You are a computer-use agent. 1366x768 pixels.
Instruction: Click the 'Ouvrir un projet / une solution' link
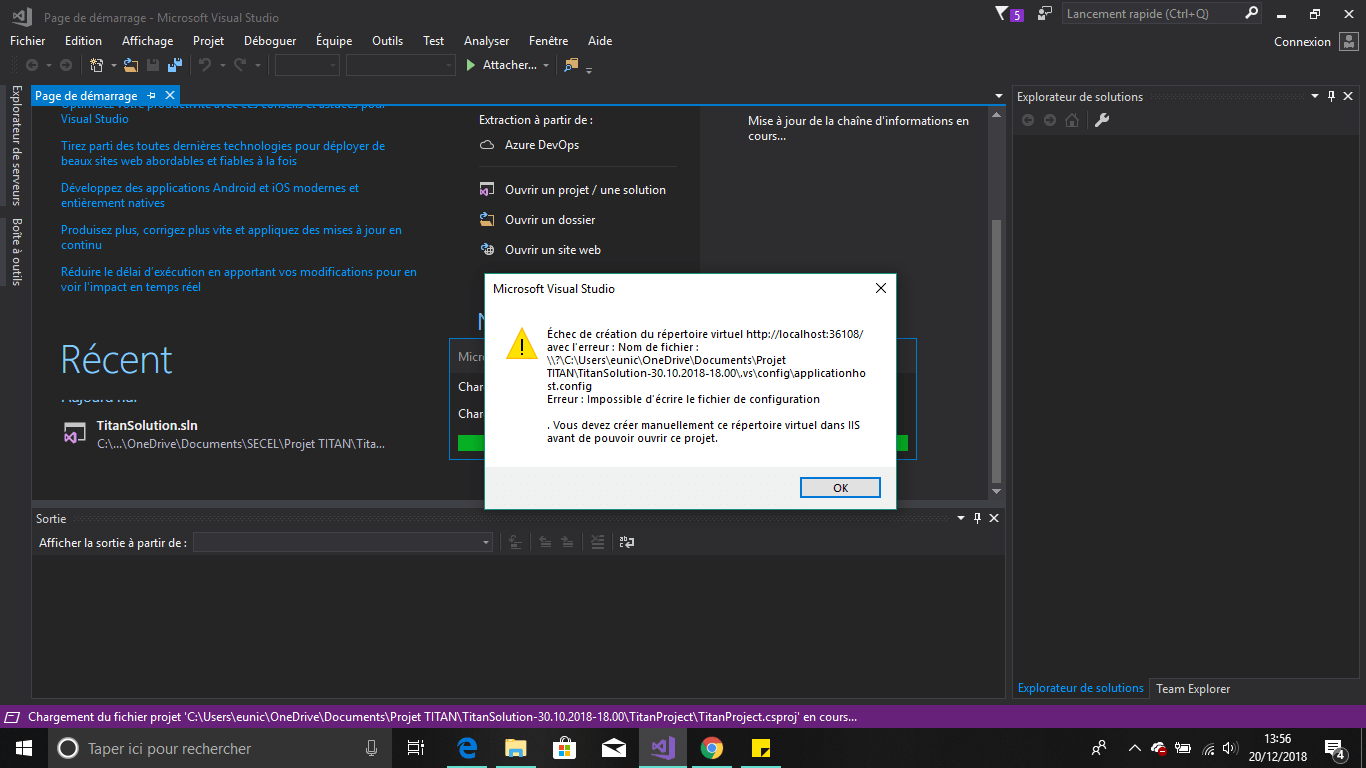(x=585, y=190)
